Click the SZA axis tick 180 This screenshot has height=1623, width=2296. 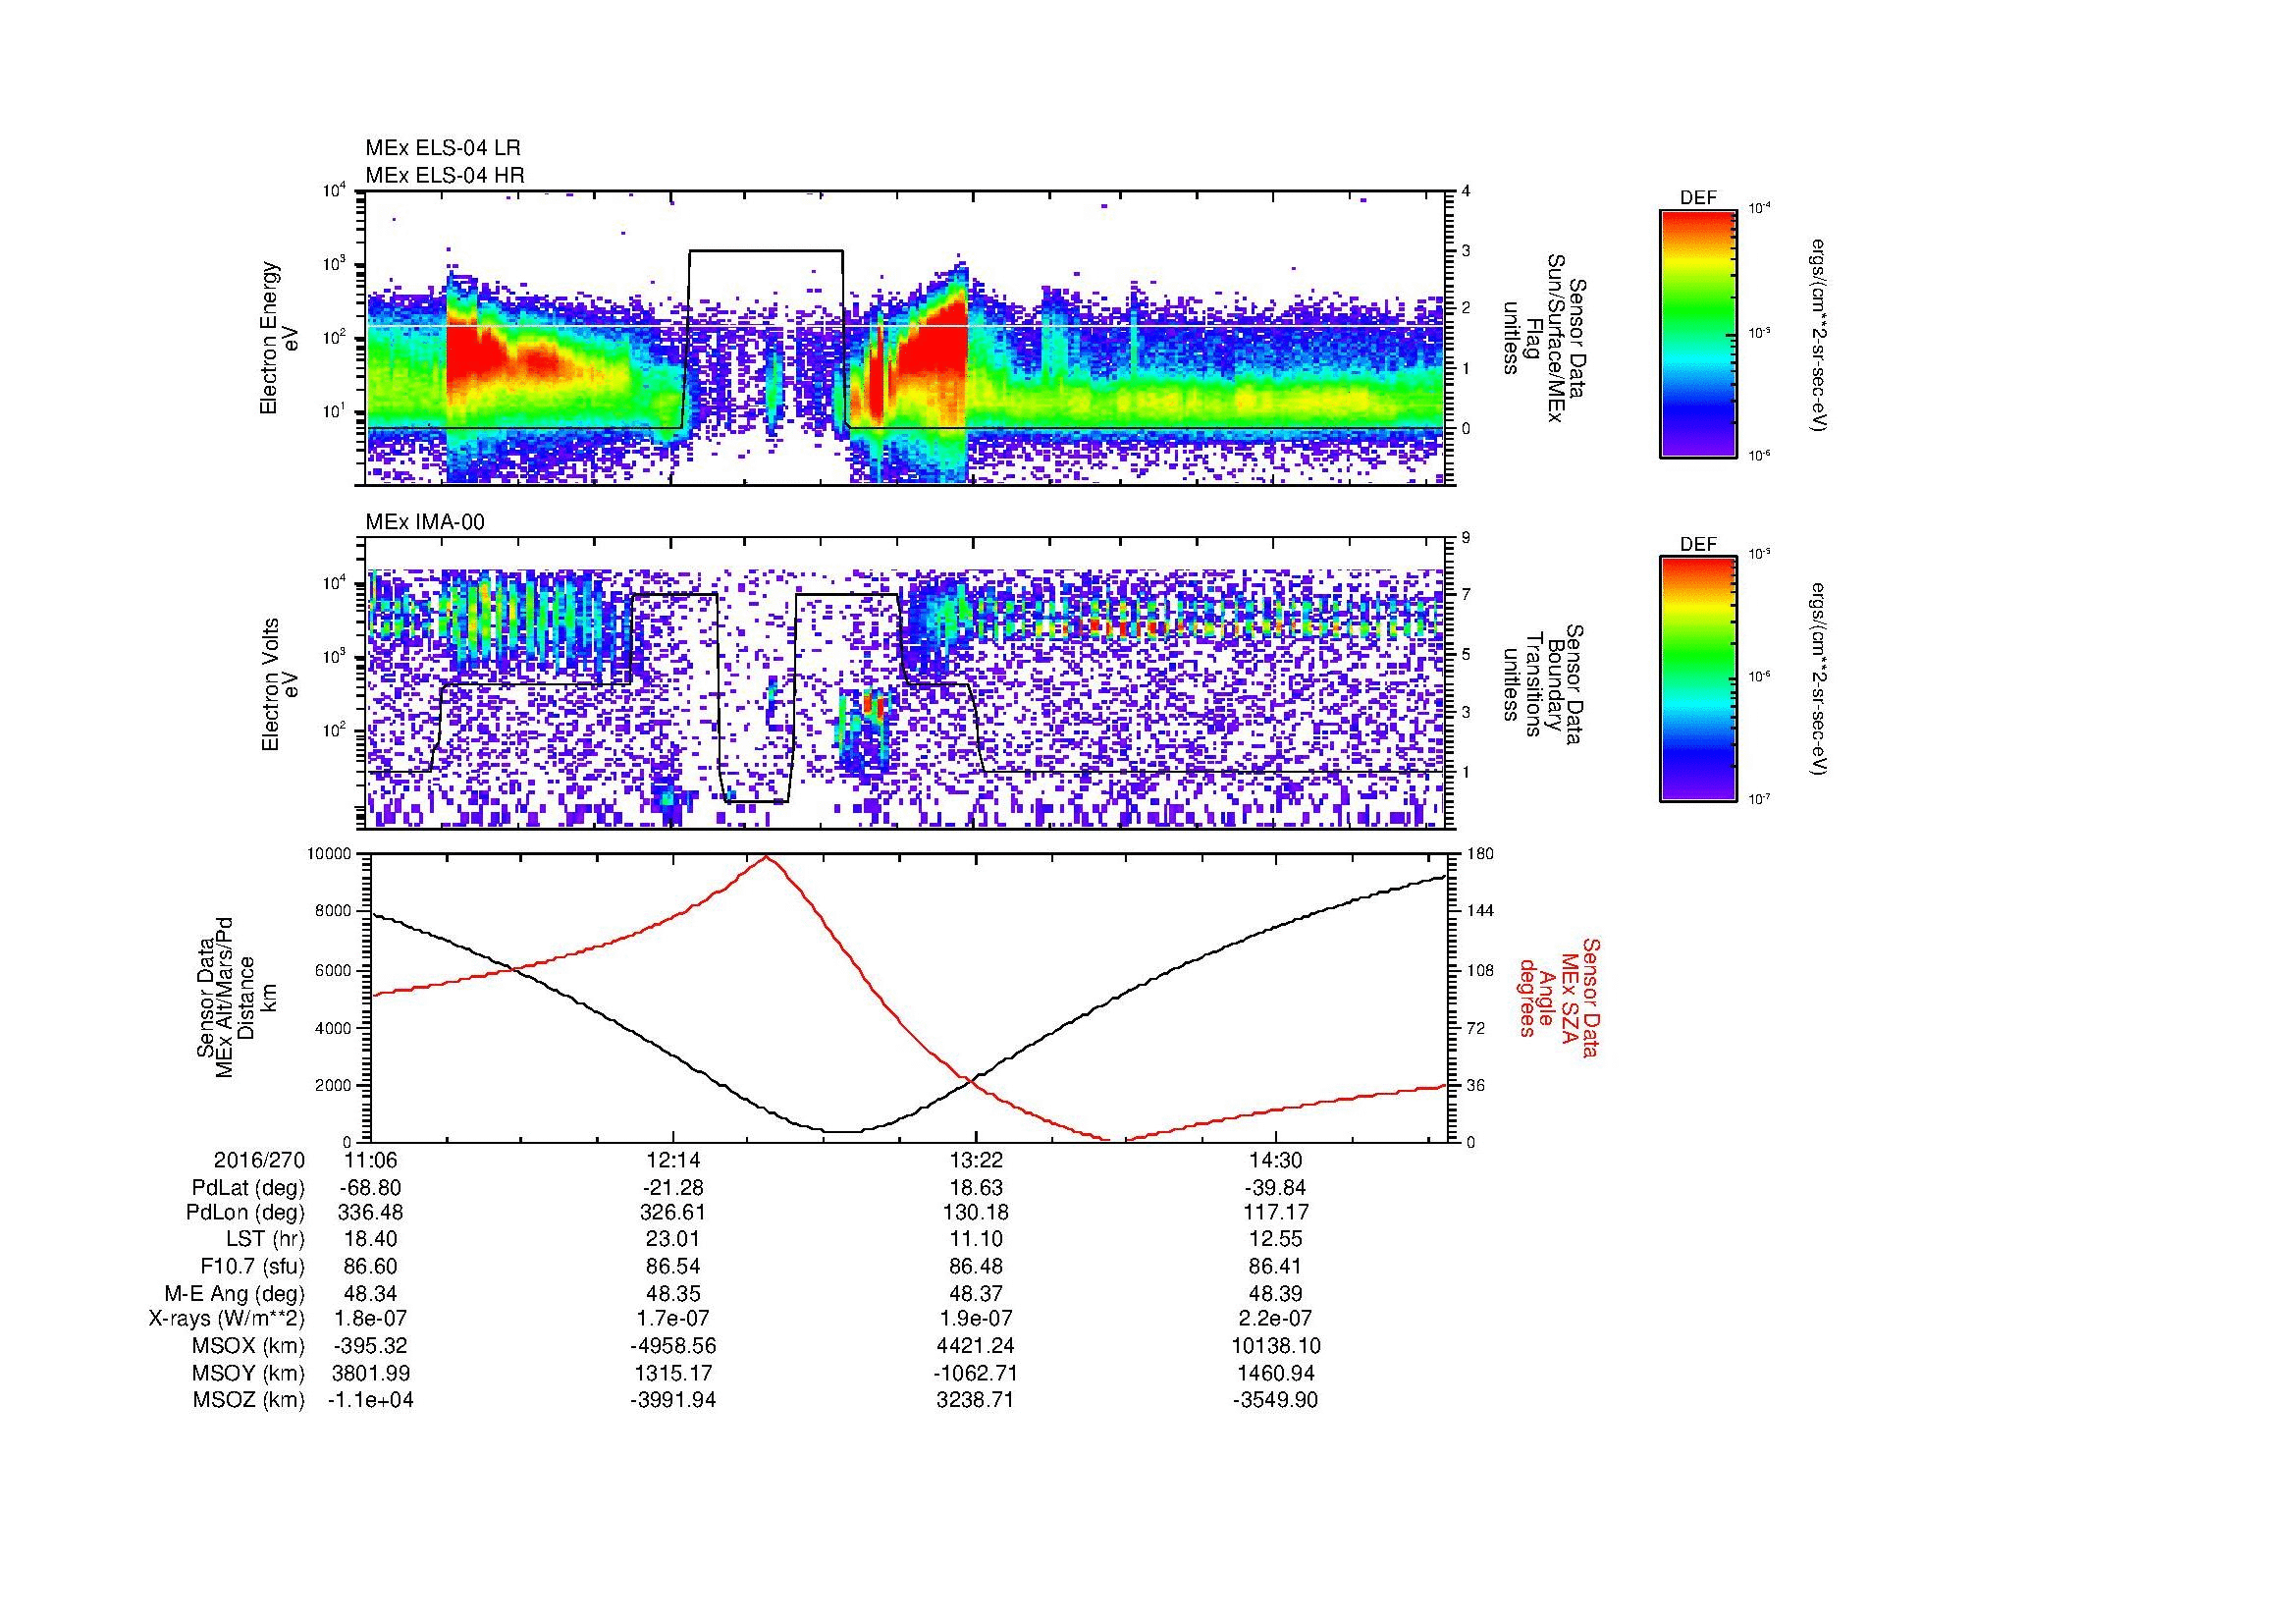(x=1480, y=854)
